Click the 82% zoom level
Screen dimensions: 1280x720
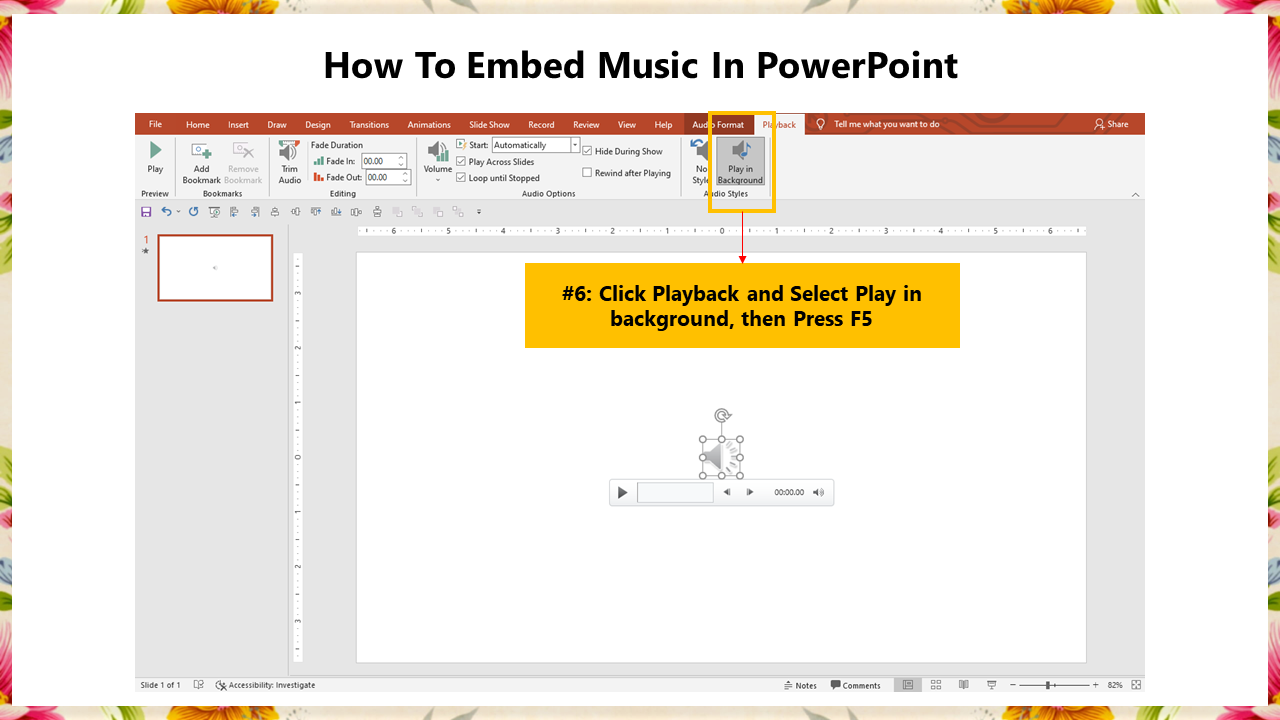pos(1115,685)
